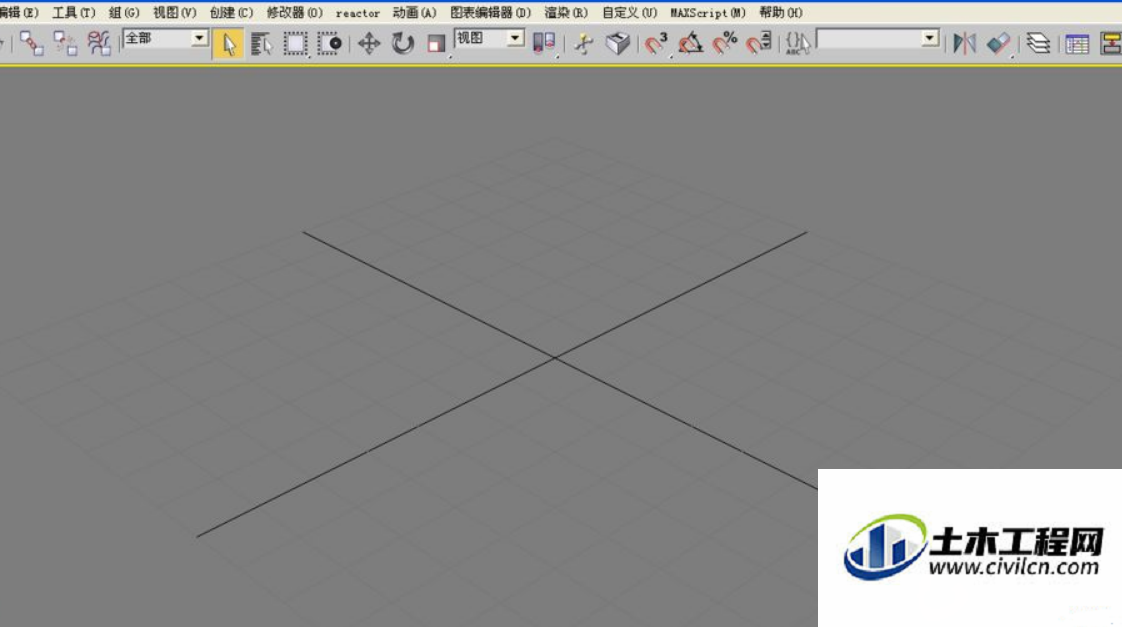Toggle Percent Snap
Image resolution: width=1122 pixels, height=627 pixels.
tap(725, 44)
